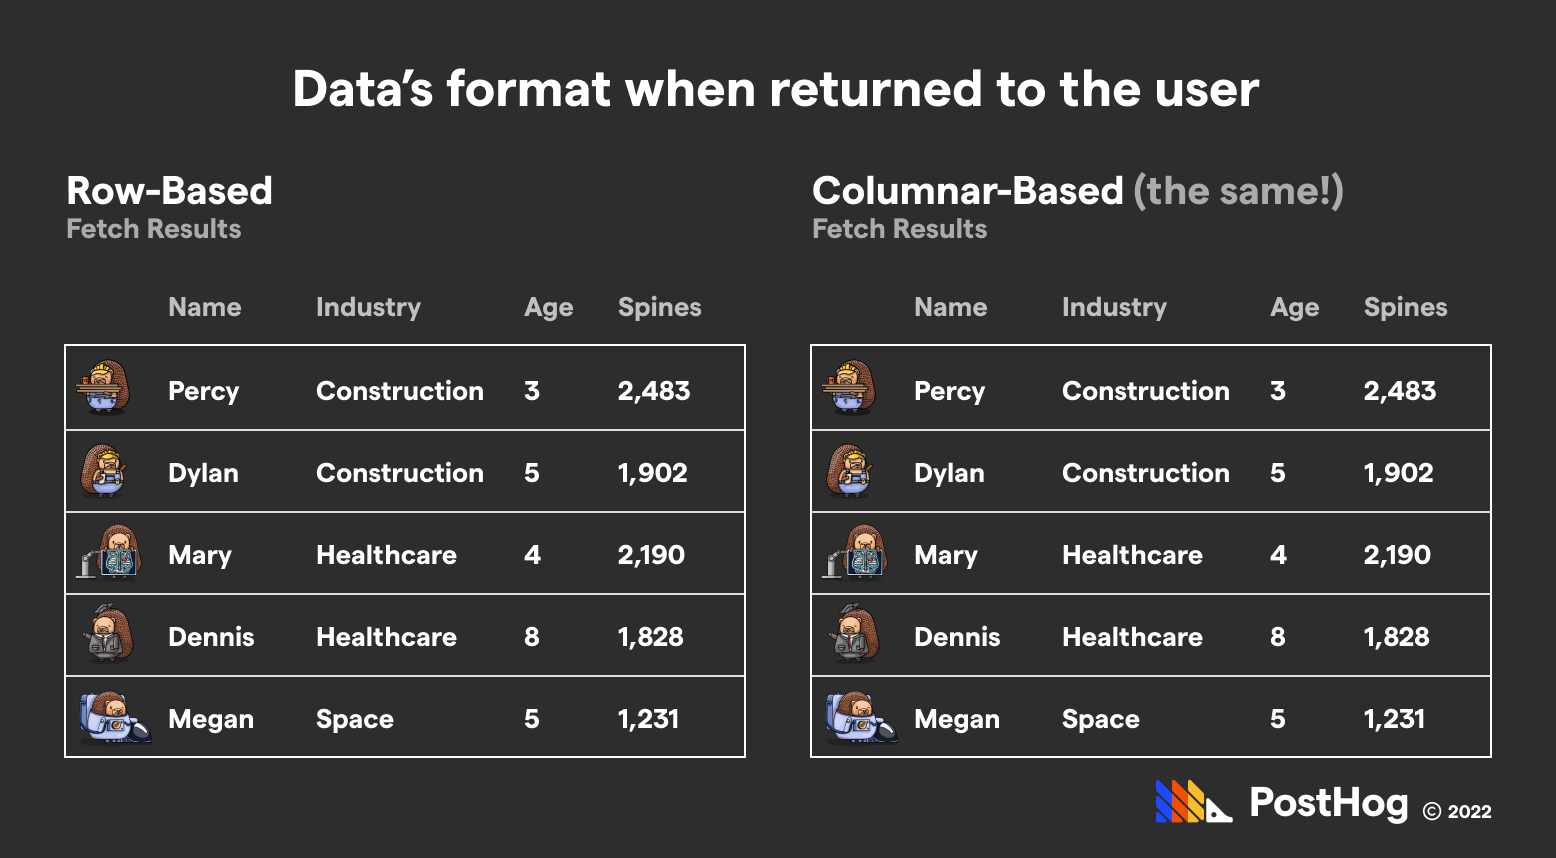Click Dennis's hedgehog icon in Row-Based table

coord(106,635)
